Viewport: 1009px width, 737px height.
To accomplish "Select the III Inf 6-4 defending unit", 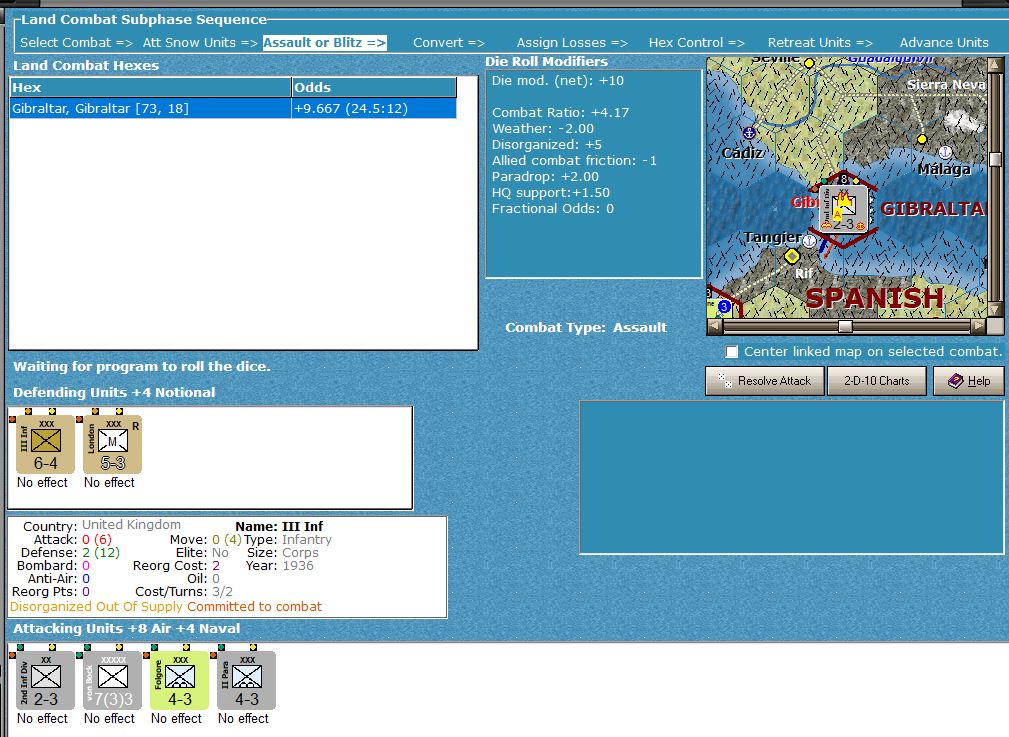I will pos(45,444).
